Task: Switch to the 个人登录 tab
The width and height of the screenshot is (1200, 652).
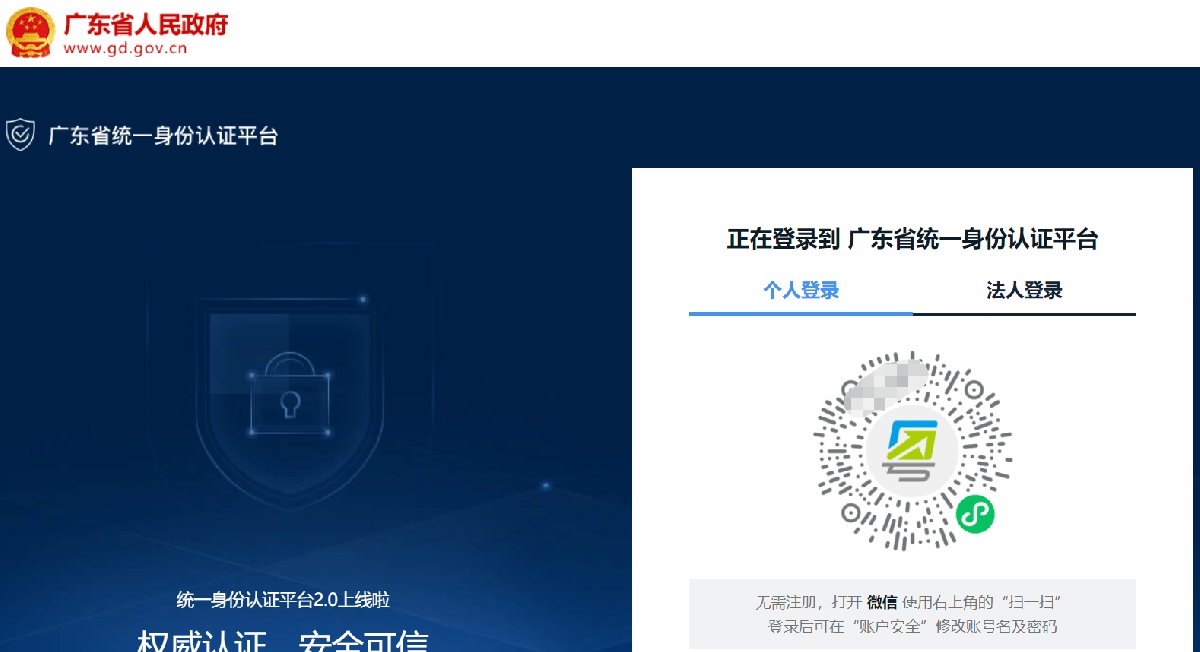Action: pyautogui.click(x=801, y=291)
